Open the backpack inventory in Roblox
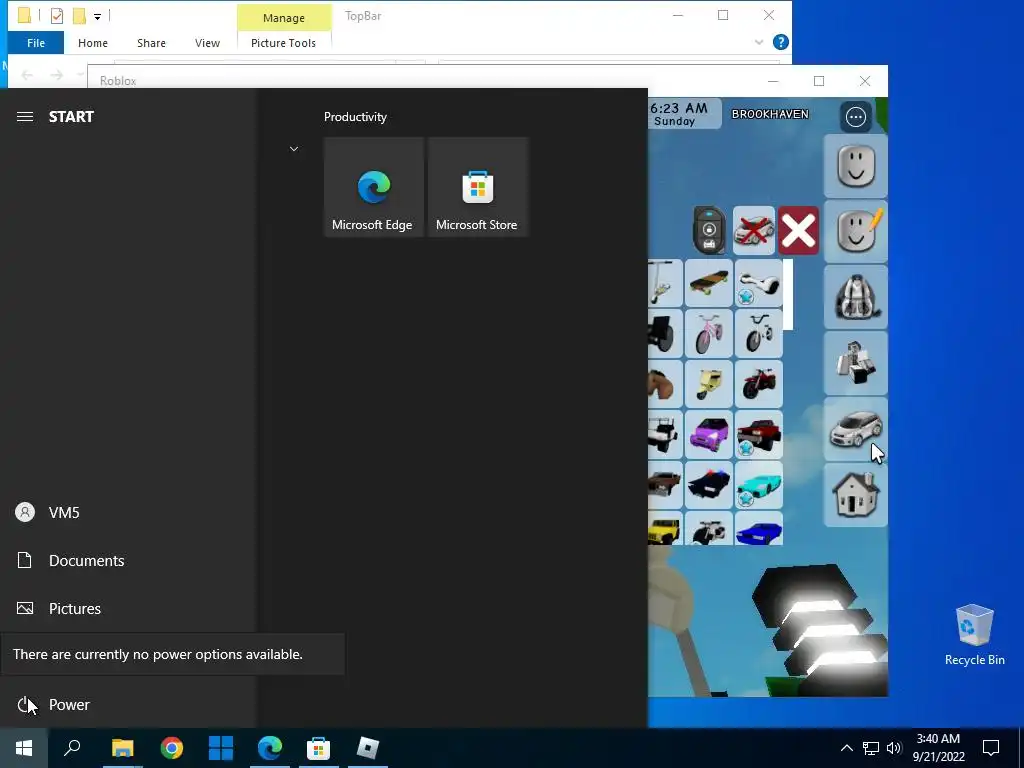This screenshot has width=1024, height=768. point(856,297)
